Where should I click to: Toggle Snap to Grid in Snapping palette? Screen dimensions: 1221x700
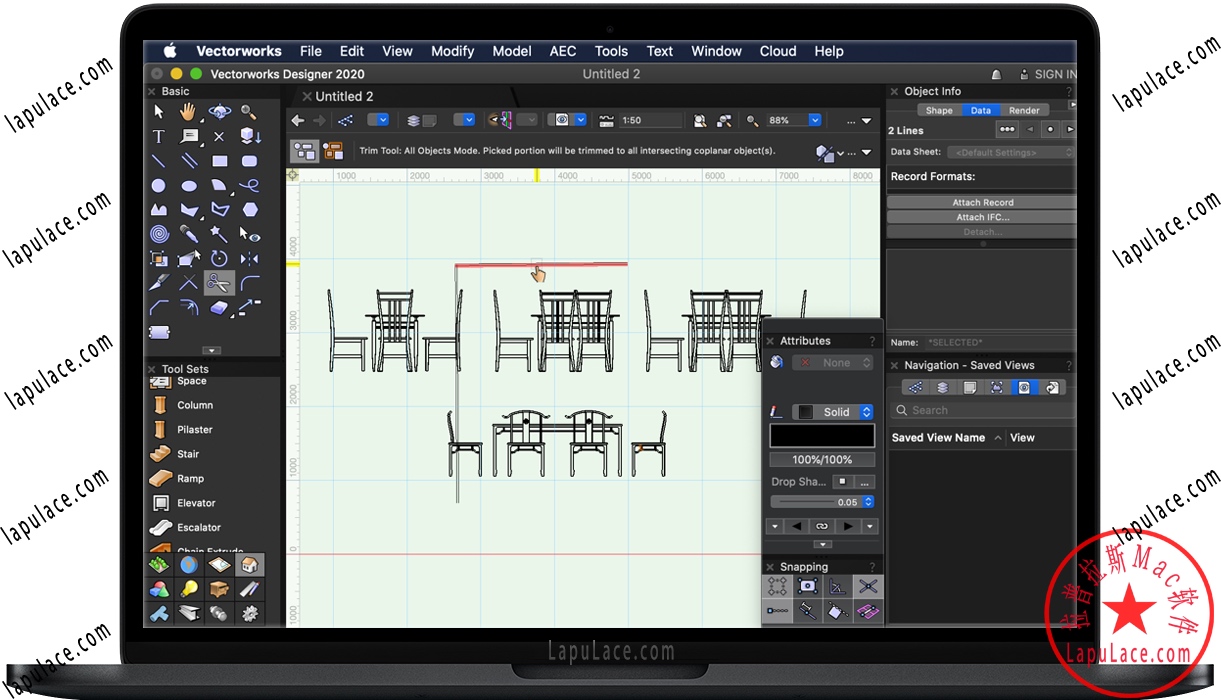(x=777, y=586)
